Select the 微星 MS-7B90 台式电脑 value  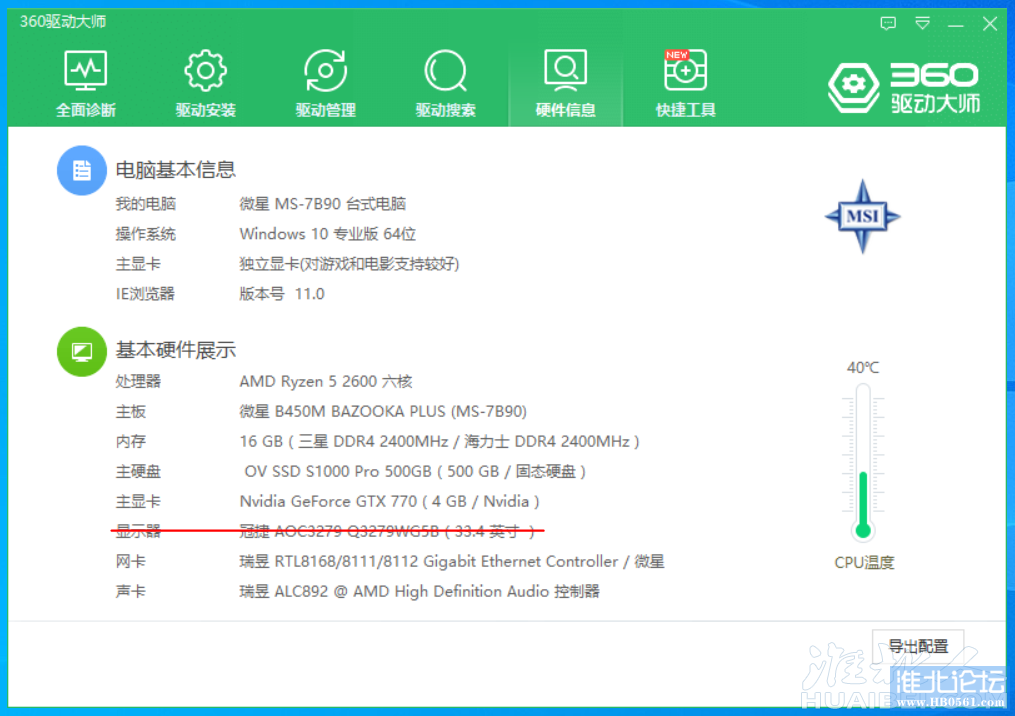pos(322,204)
